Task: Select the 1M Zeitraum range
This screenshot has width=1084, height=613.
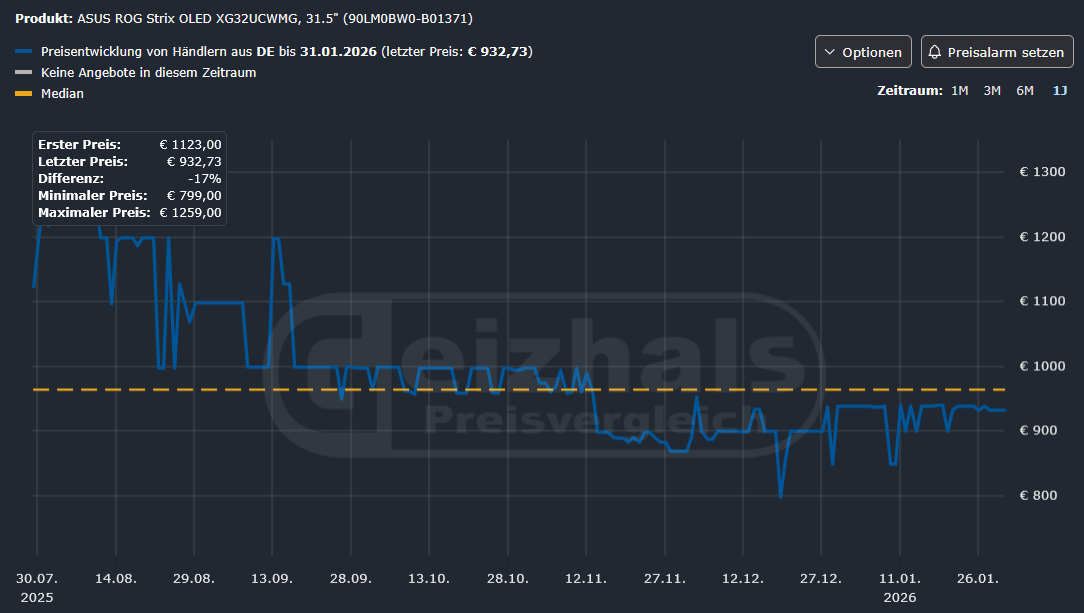Action: coord(960,91)
